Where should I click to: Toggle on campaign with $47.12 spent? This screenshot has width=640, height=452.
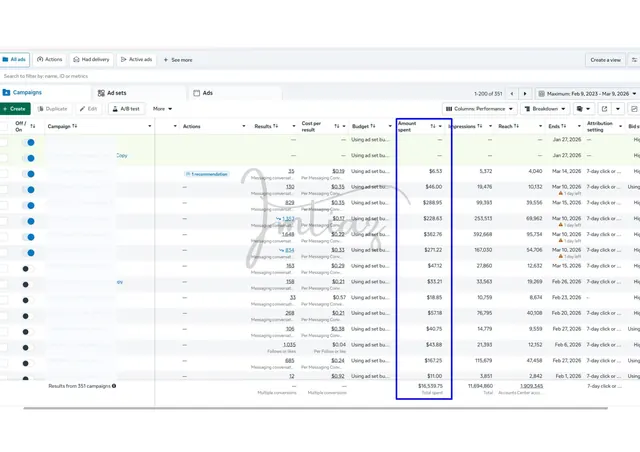point(28,269)
